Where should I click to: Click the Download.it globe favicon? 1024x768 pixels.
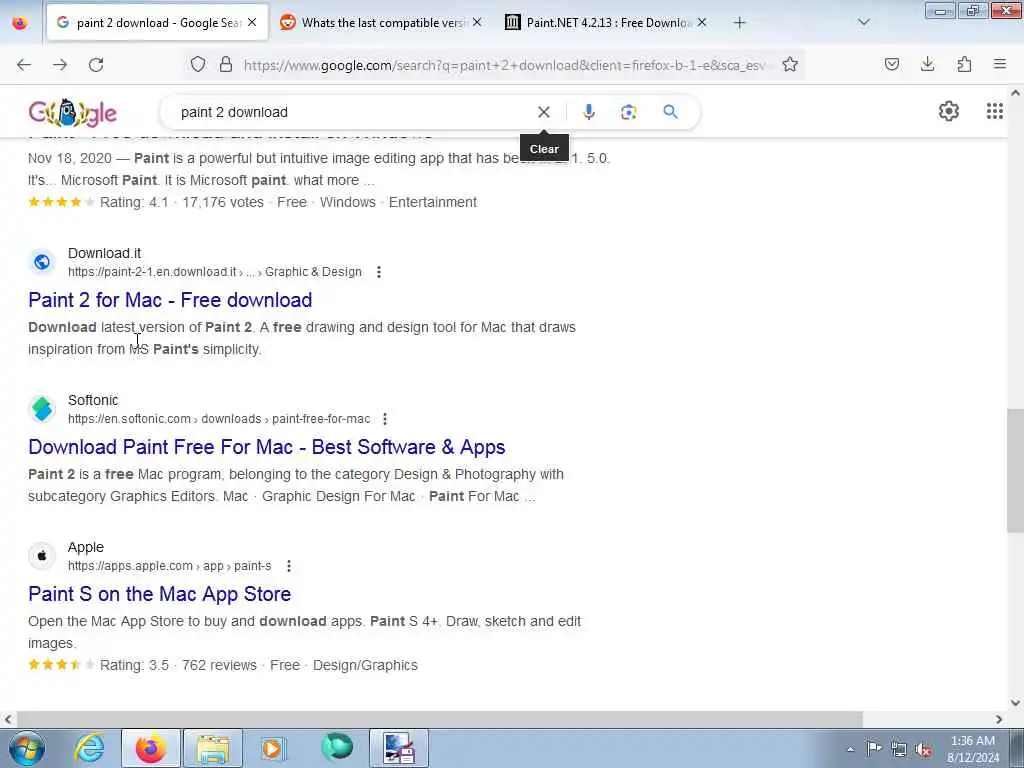[42, 262]
